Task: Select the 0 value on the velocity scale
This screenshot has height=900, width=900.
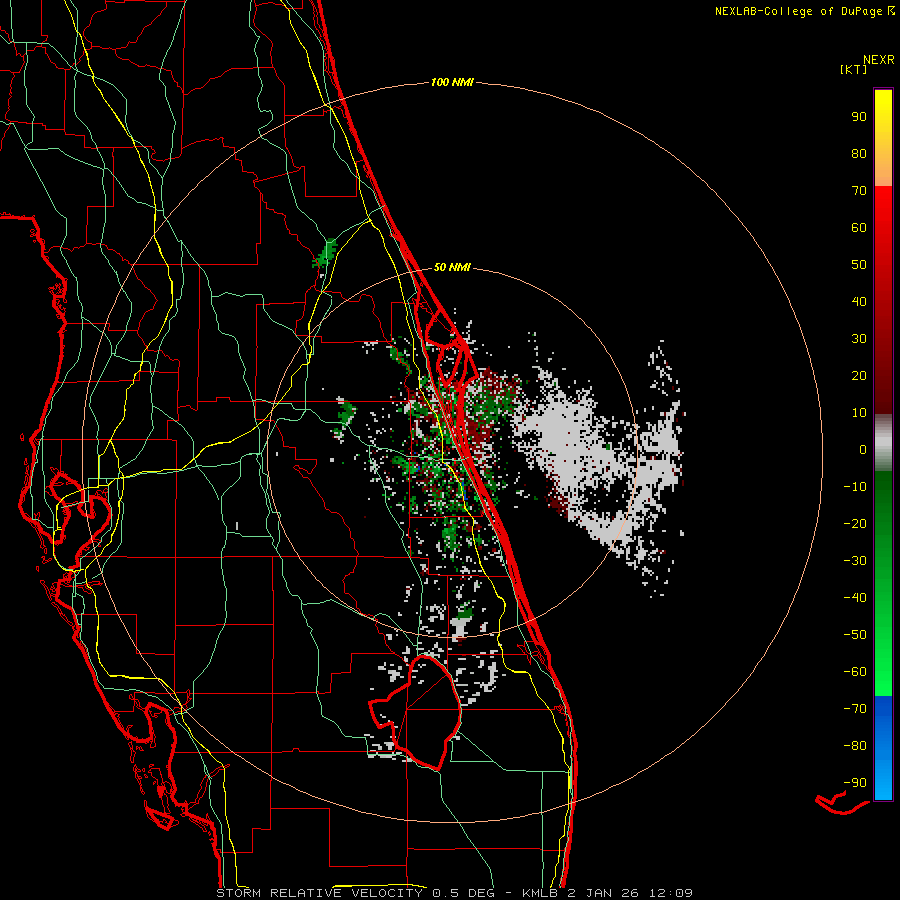Action: point(863,450)
